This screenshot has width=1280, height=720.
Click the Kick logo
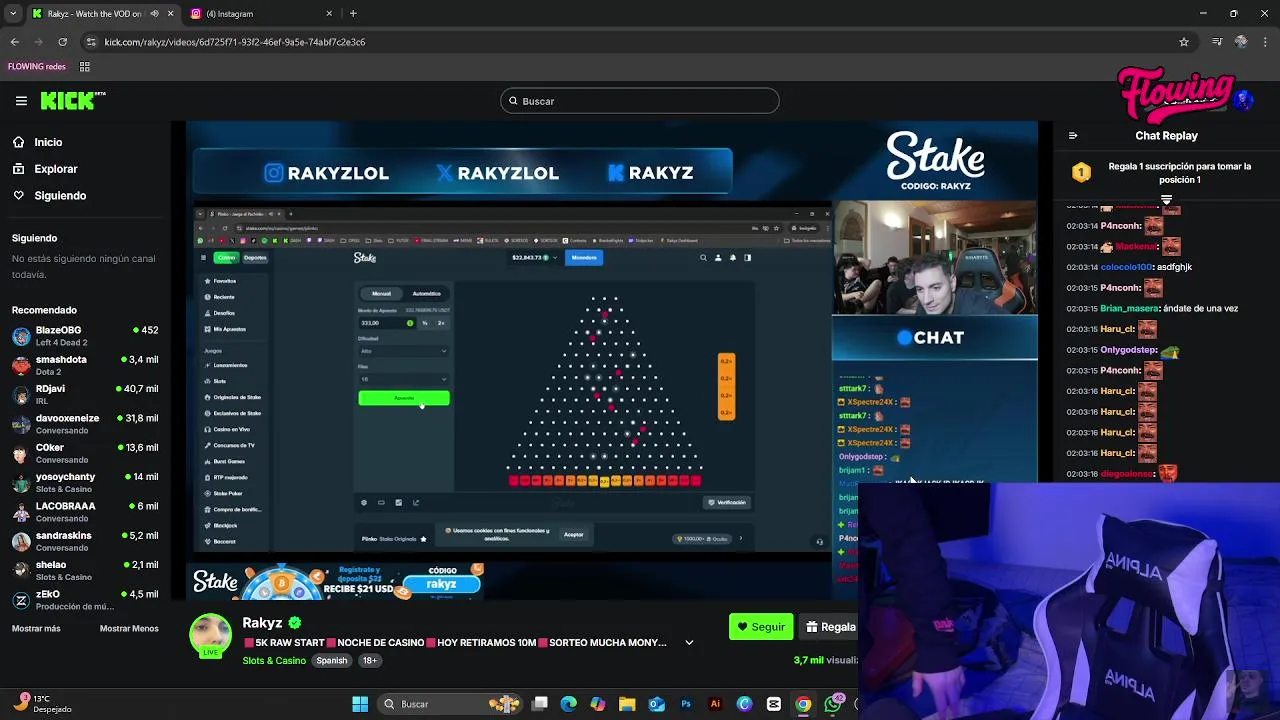tap(72, 100)
